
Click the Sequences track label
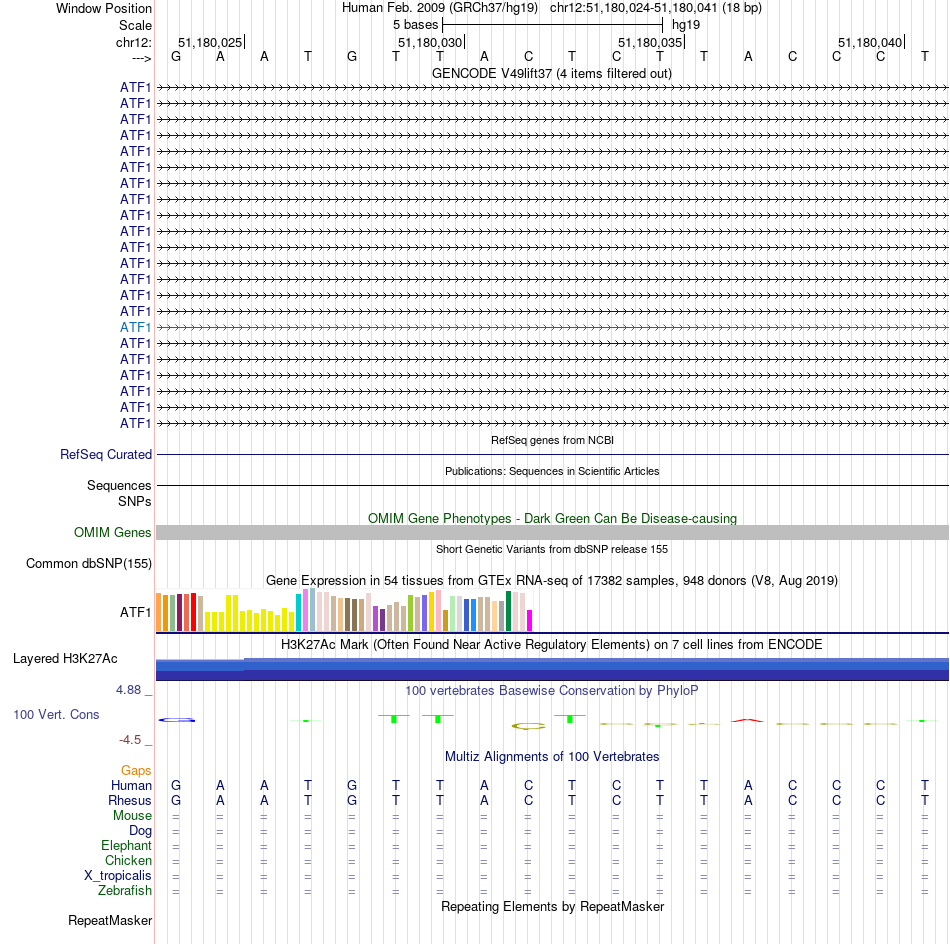(119, 485)
